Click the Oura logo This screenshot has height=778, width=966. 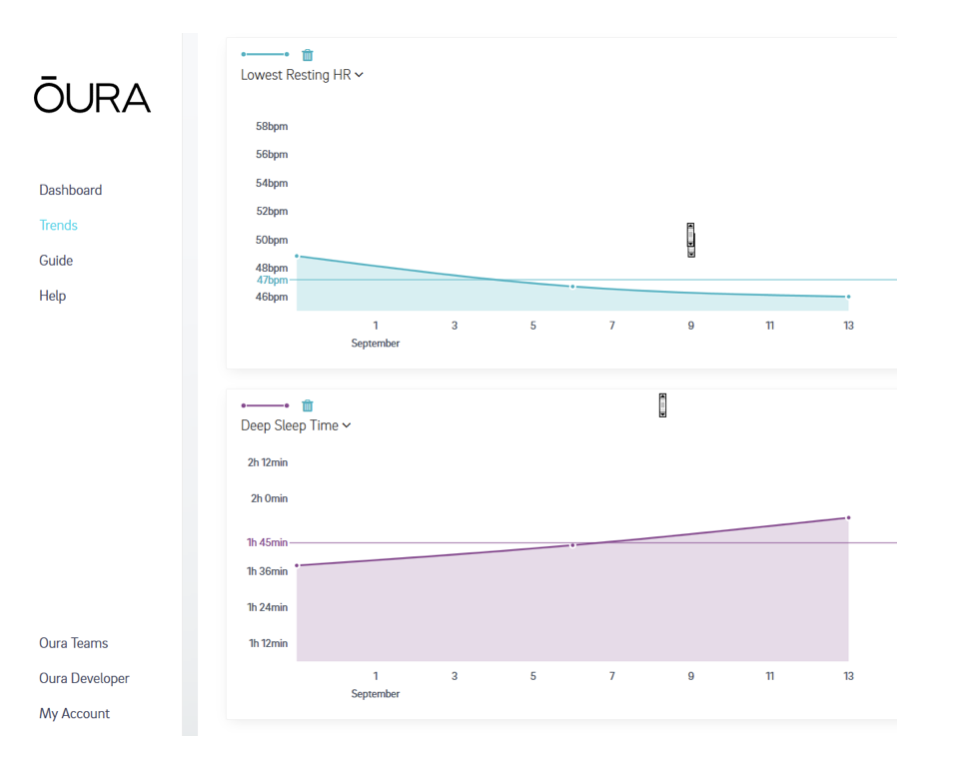click(x=92, y=96)
